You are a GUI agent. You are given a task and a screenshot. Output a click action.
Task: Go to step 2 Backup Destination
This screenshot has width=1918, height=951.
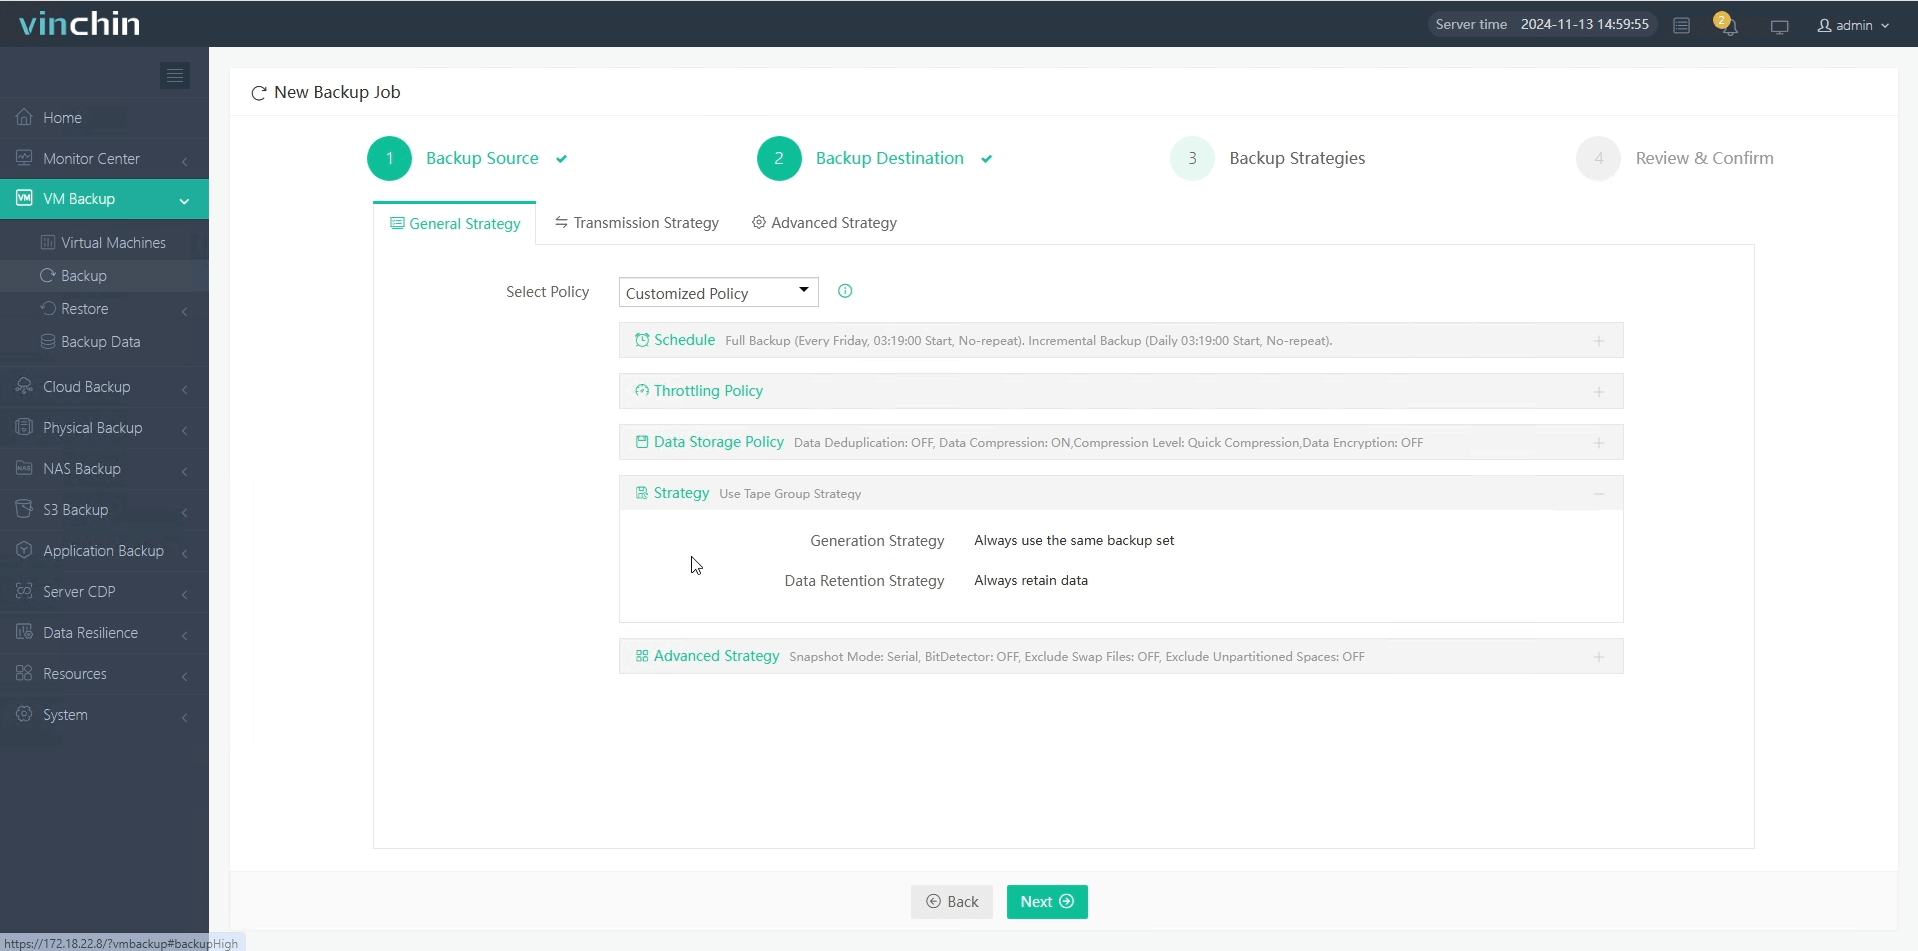pyautogui.click(x=875, y=158)
